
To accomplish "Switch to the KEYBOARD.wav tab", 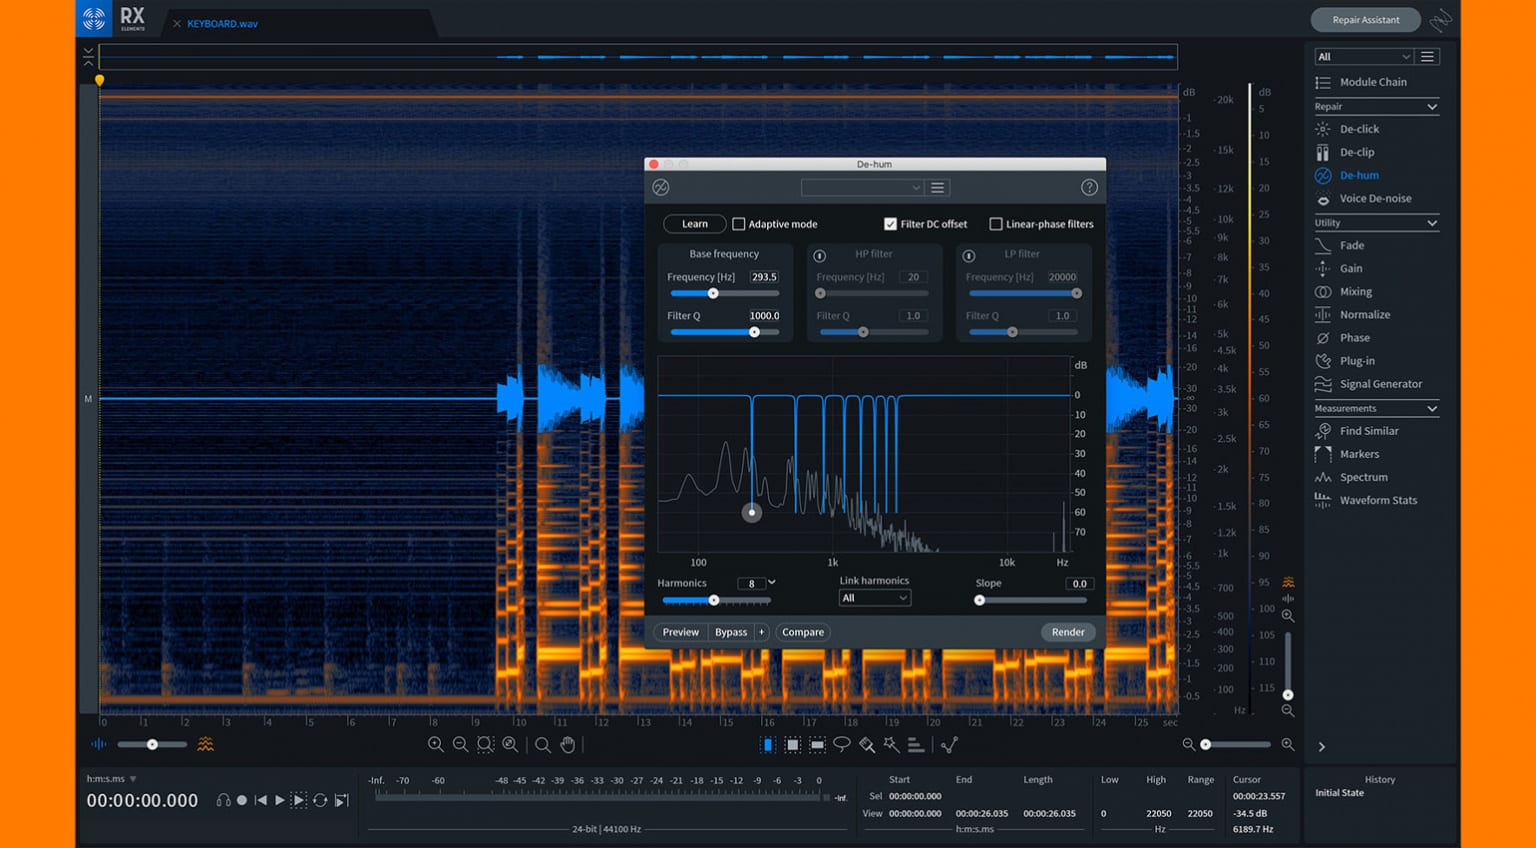I will (x=222, y=23).
